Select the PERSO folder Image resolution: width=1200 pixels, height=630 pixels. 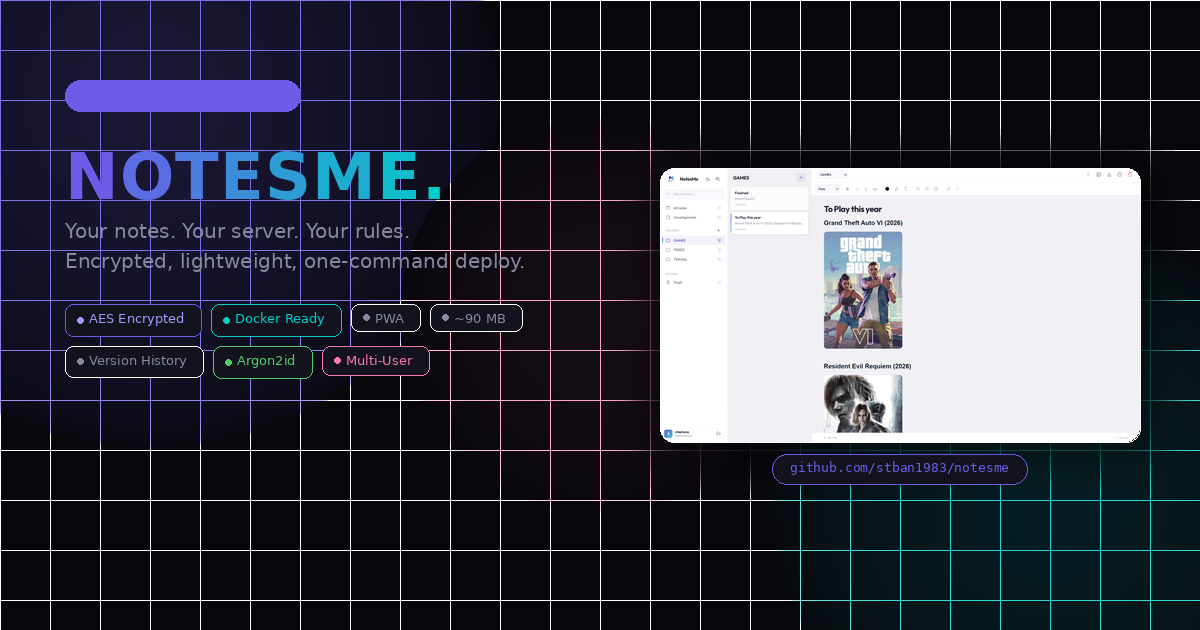pos(693,250)
